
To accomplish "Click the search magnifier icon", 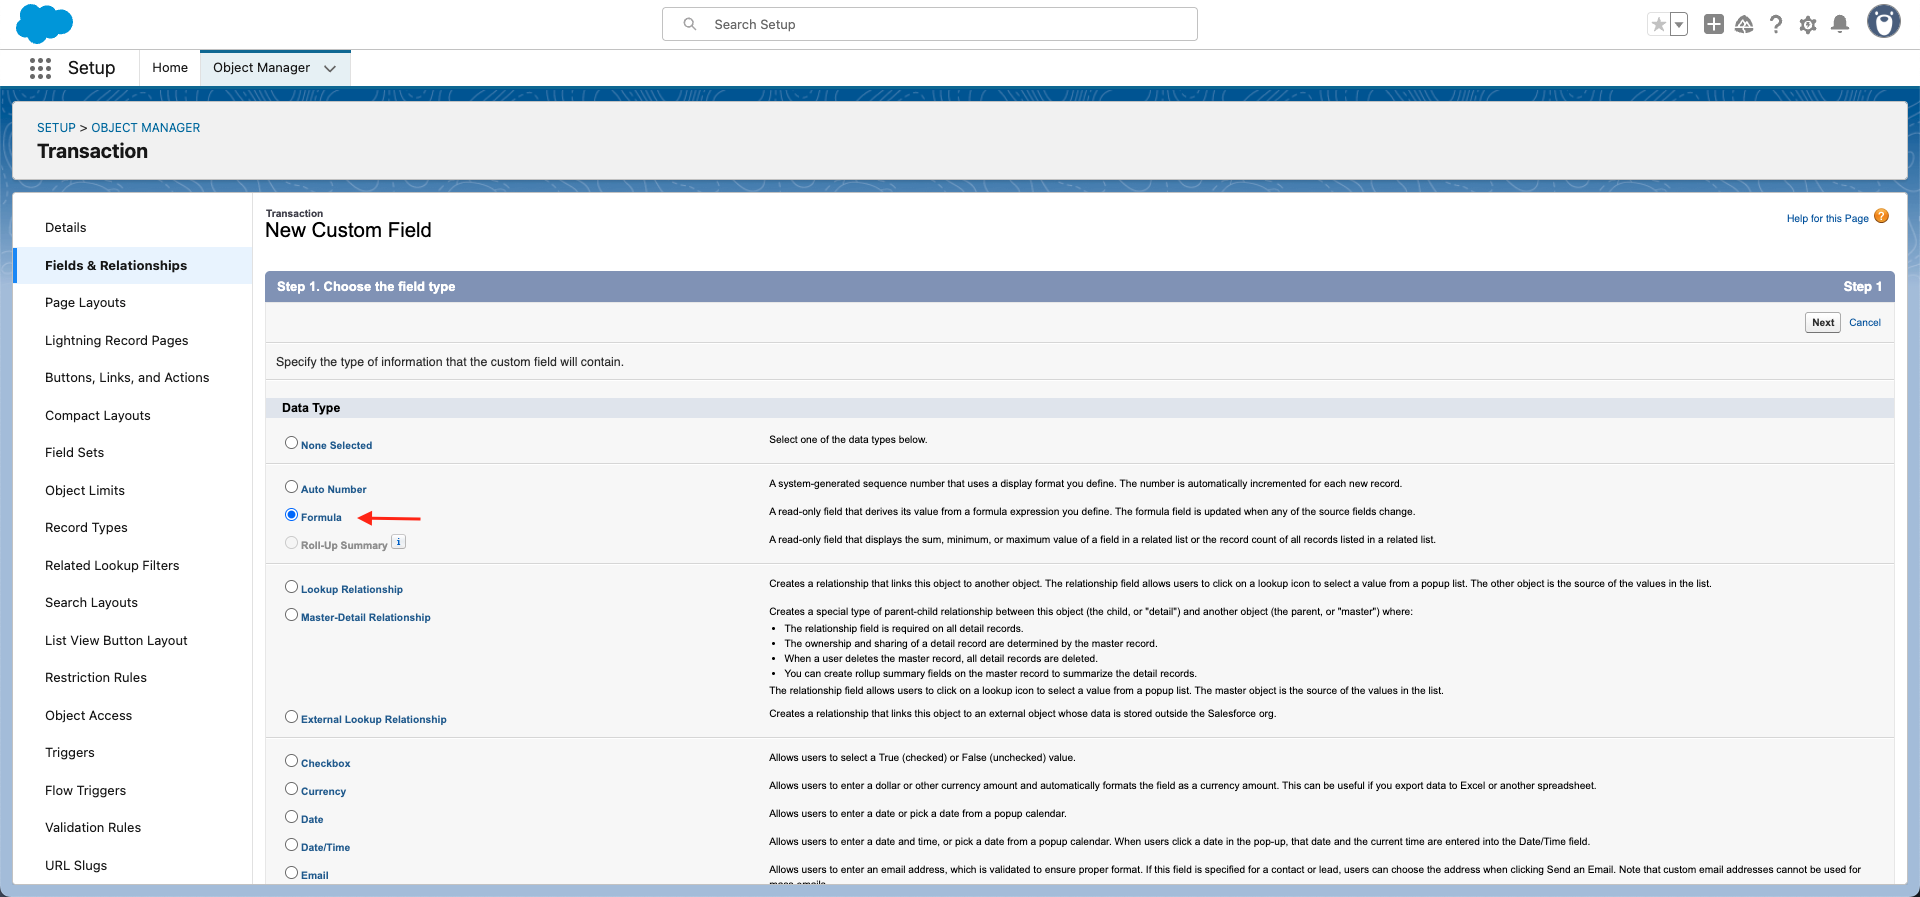I will coord(690,24).
